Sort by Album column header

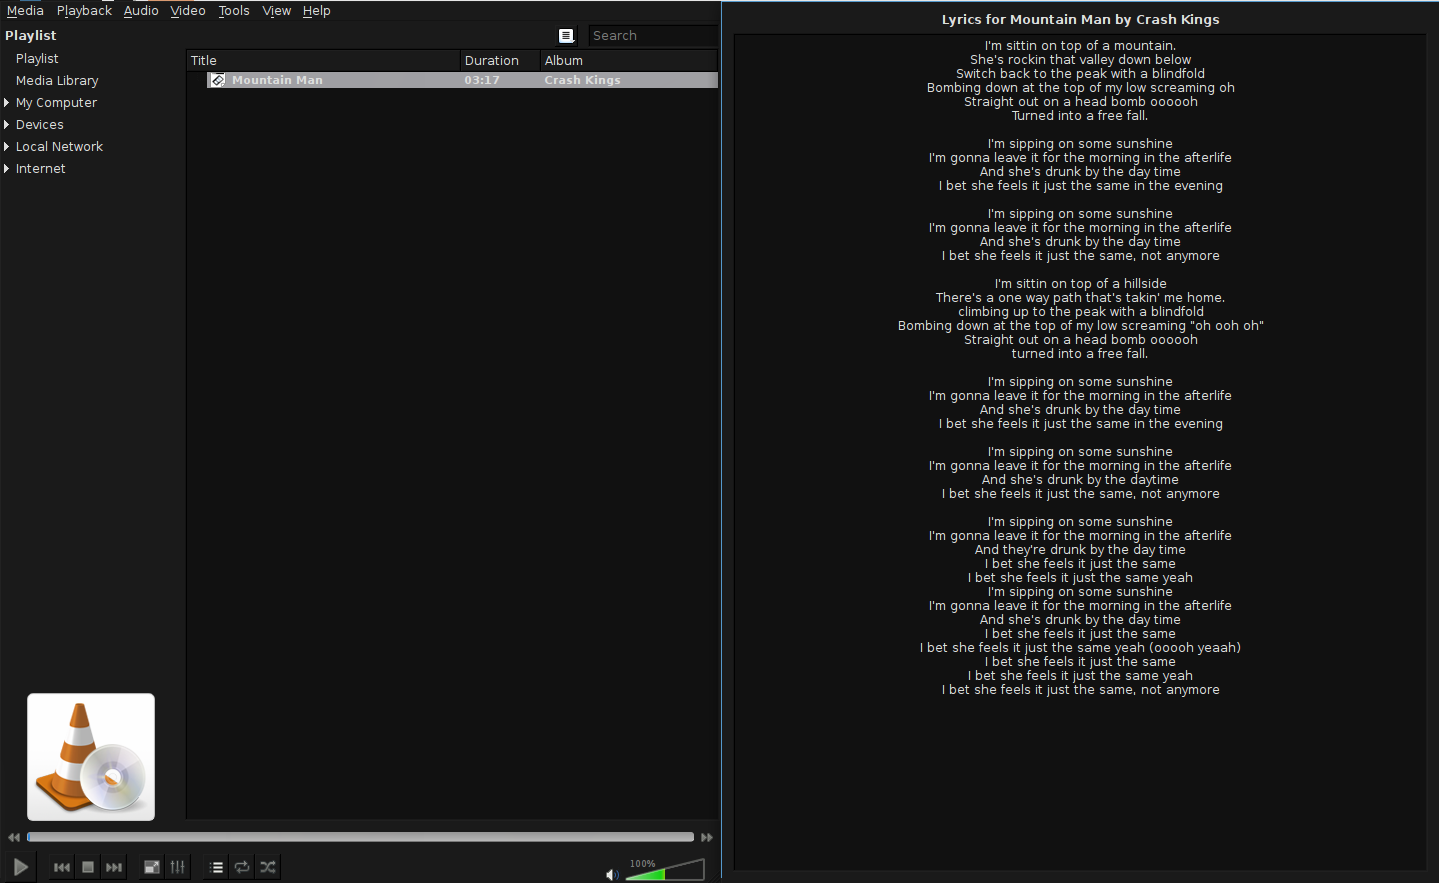pyautogui.click(x=629, y=61)
